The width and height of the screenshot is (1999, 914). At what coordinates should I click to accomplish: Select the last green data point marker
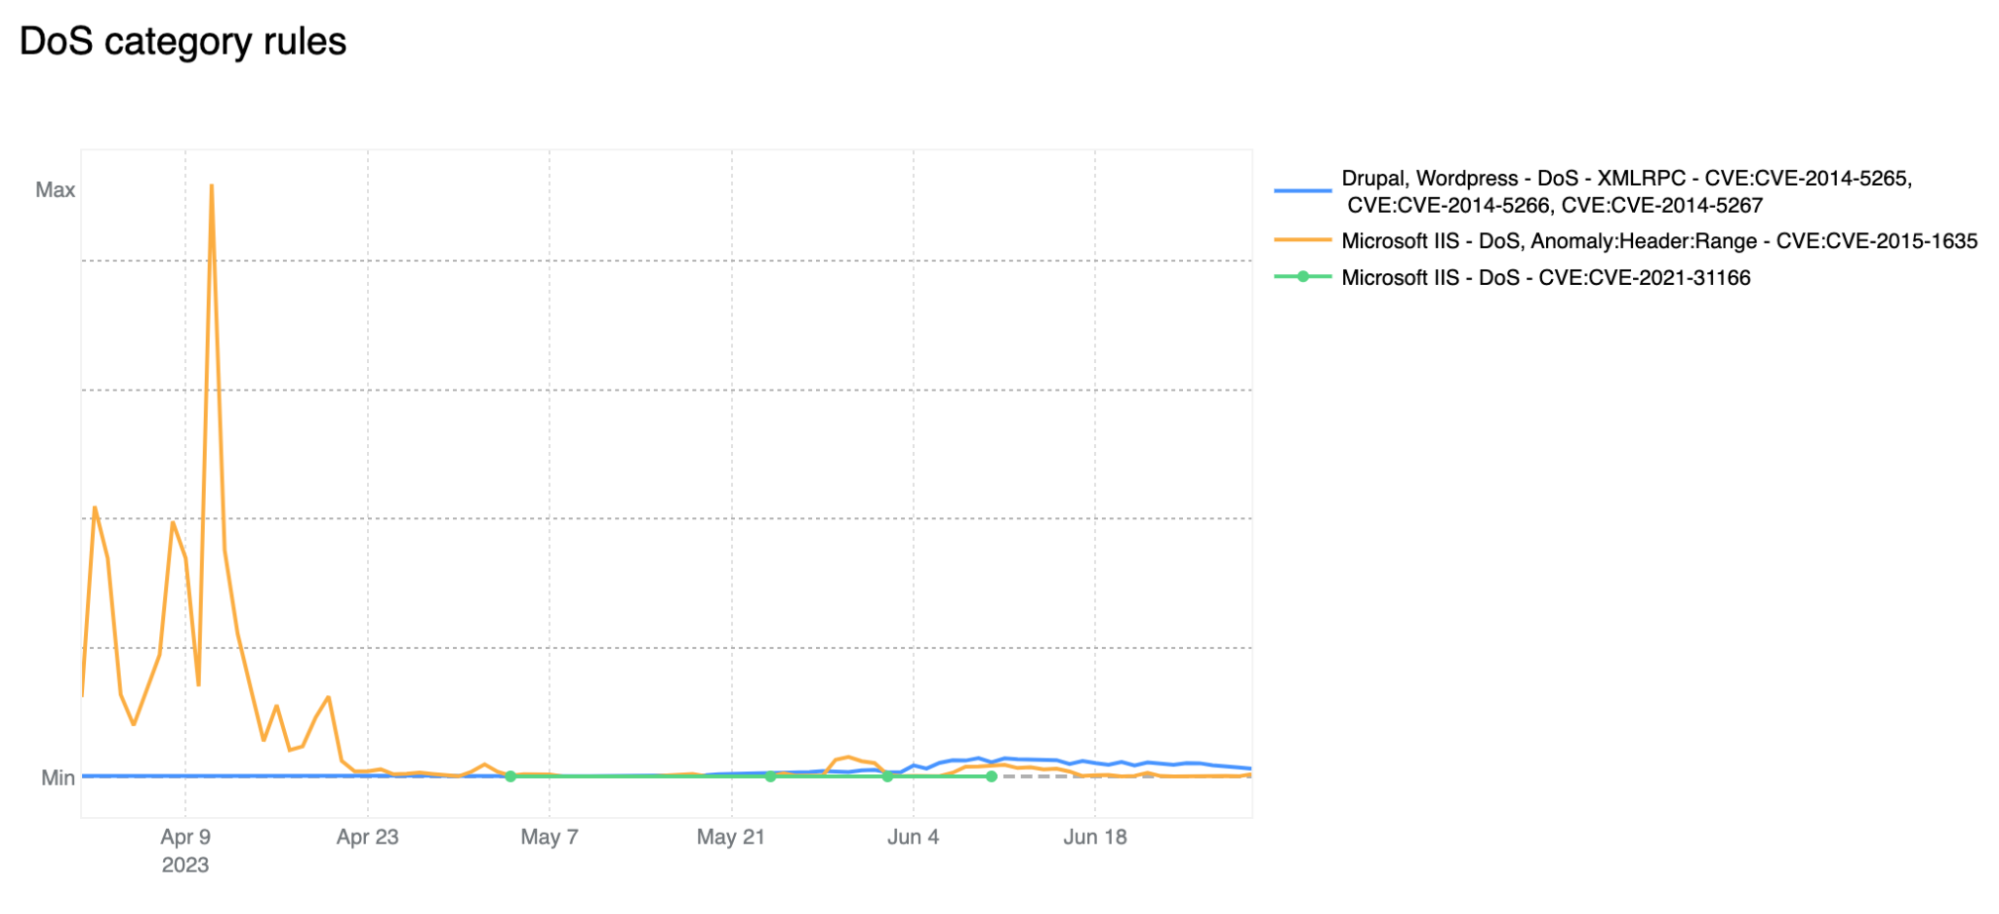tap(991, 776)
